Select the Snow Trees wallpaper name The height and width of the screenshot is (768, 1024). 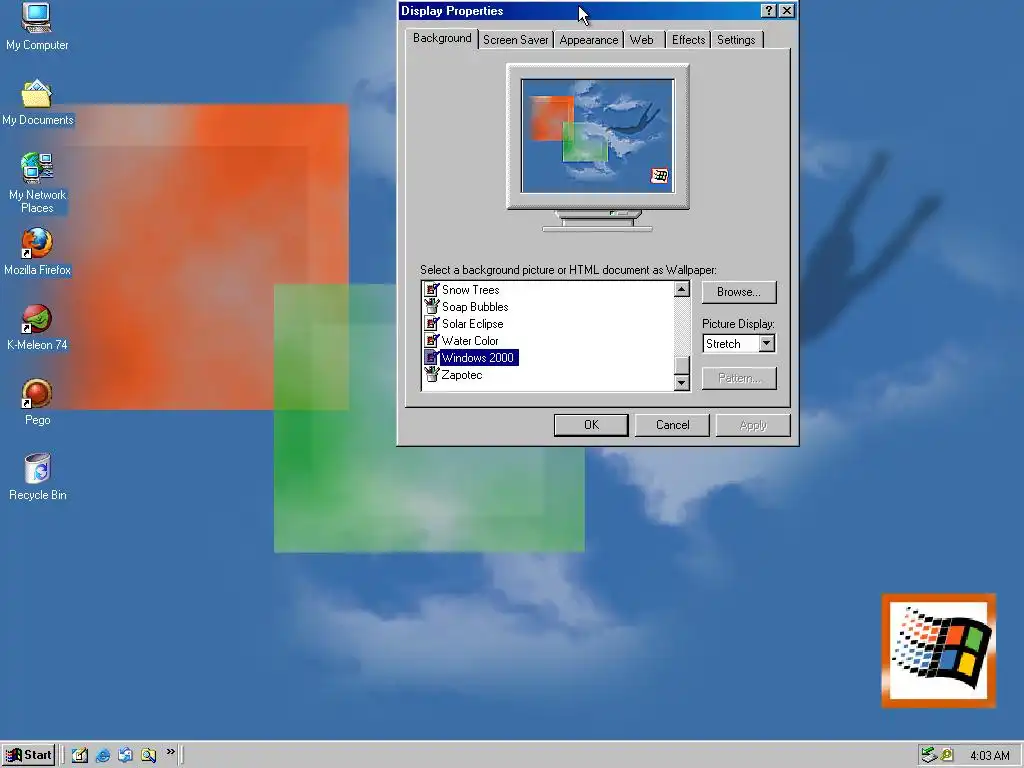470,289
